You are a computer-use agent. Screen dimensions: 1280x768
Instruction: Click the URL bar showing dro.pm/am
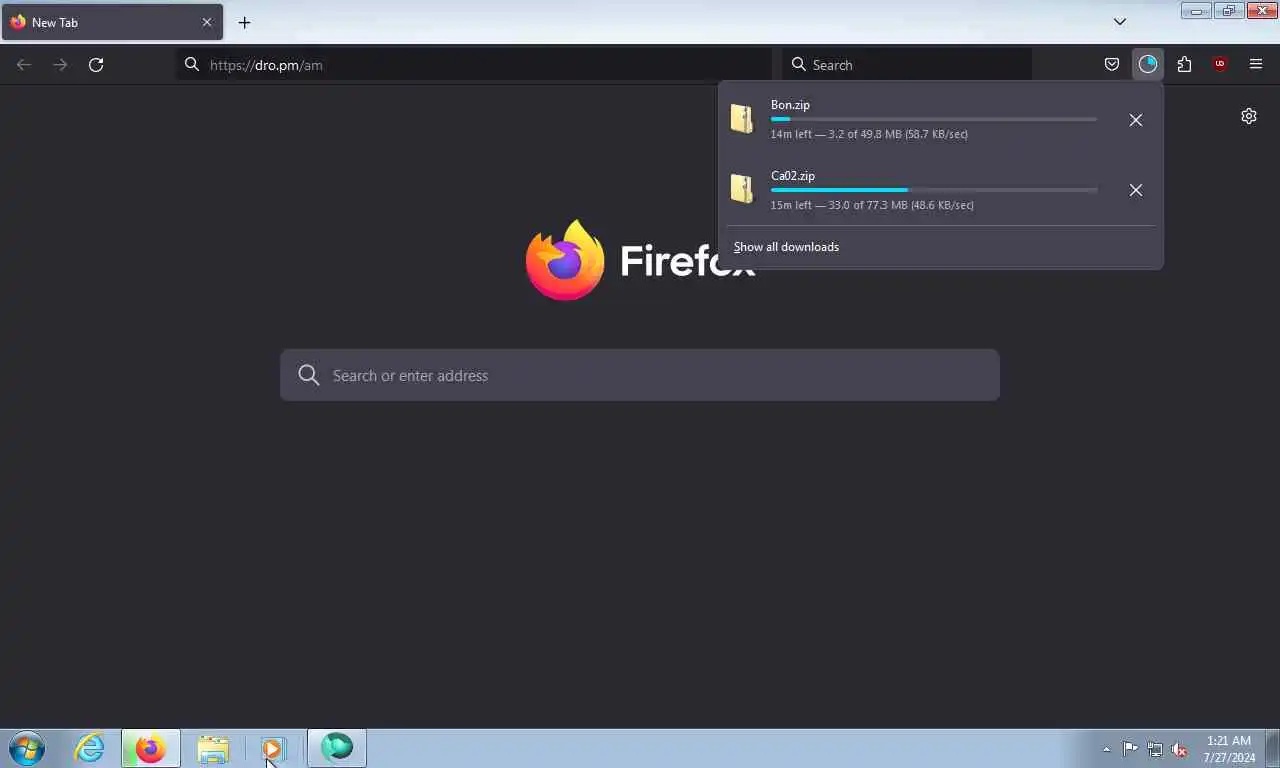pos(475,65)
